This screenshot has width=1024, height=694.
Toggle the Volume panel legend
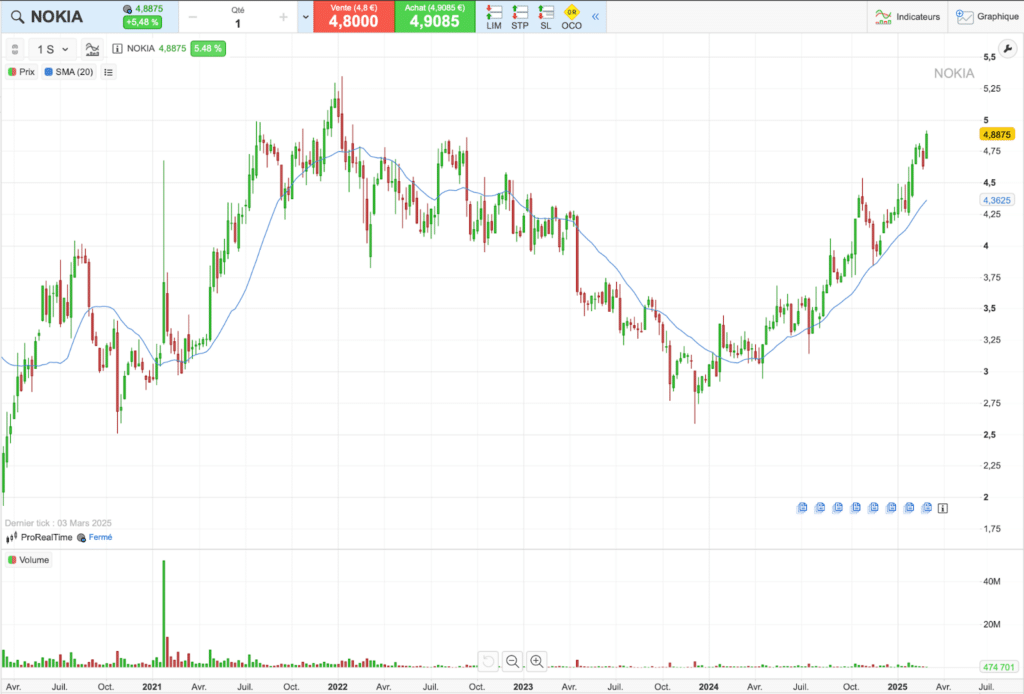[x=29, y=560]
